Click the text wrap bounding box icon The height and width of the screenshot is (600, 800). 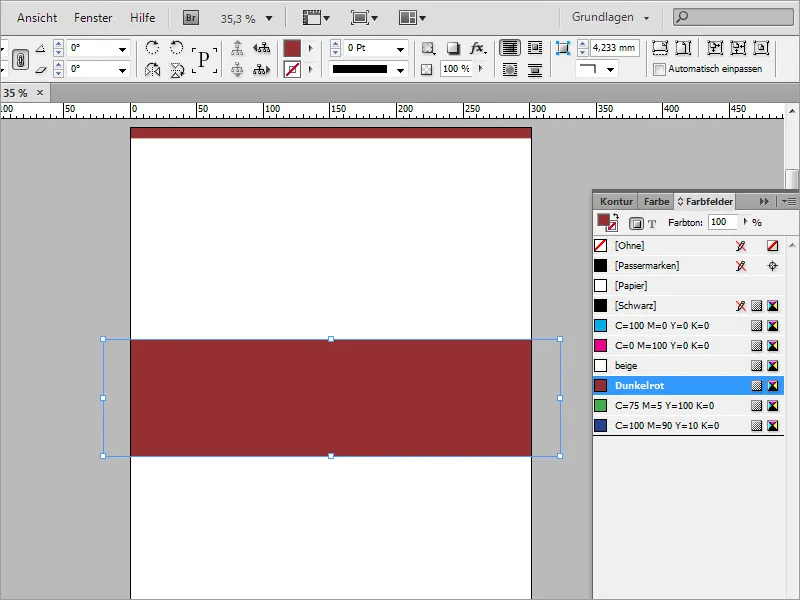tap(535, 48)
